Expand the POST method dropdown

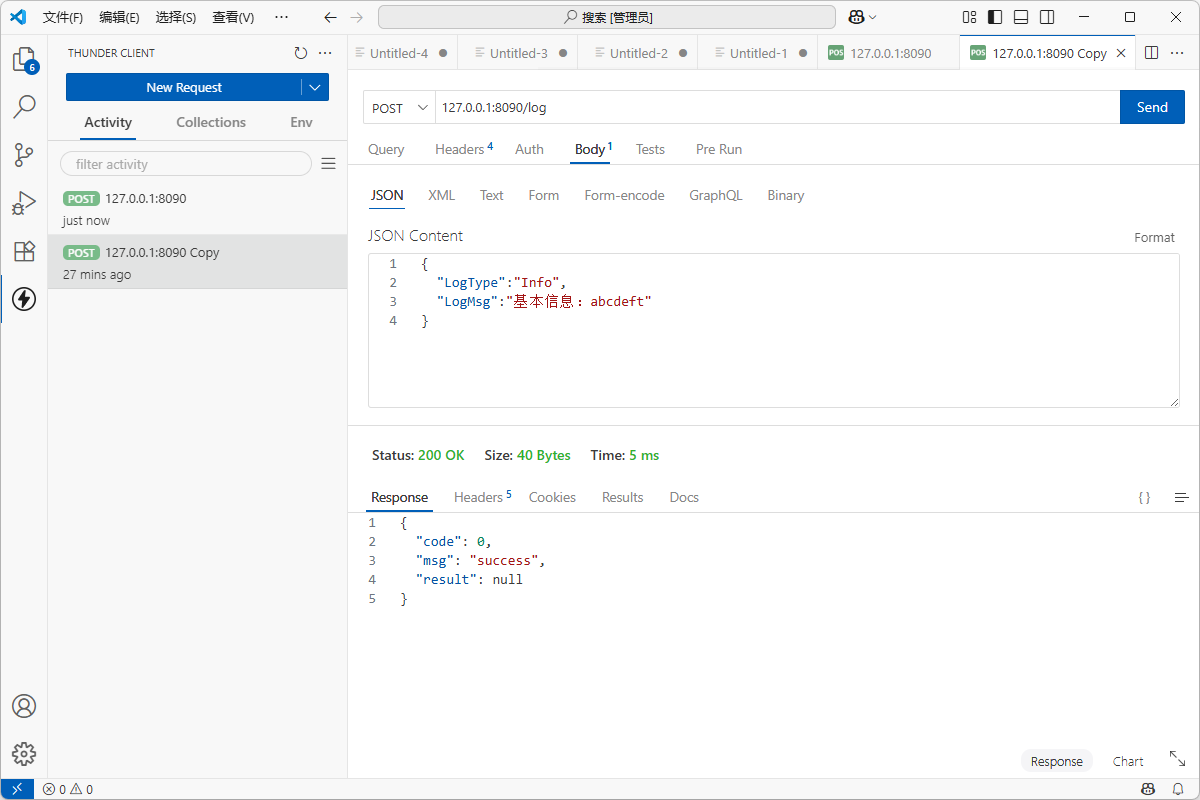(x=399, y=108)
